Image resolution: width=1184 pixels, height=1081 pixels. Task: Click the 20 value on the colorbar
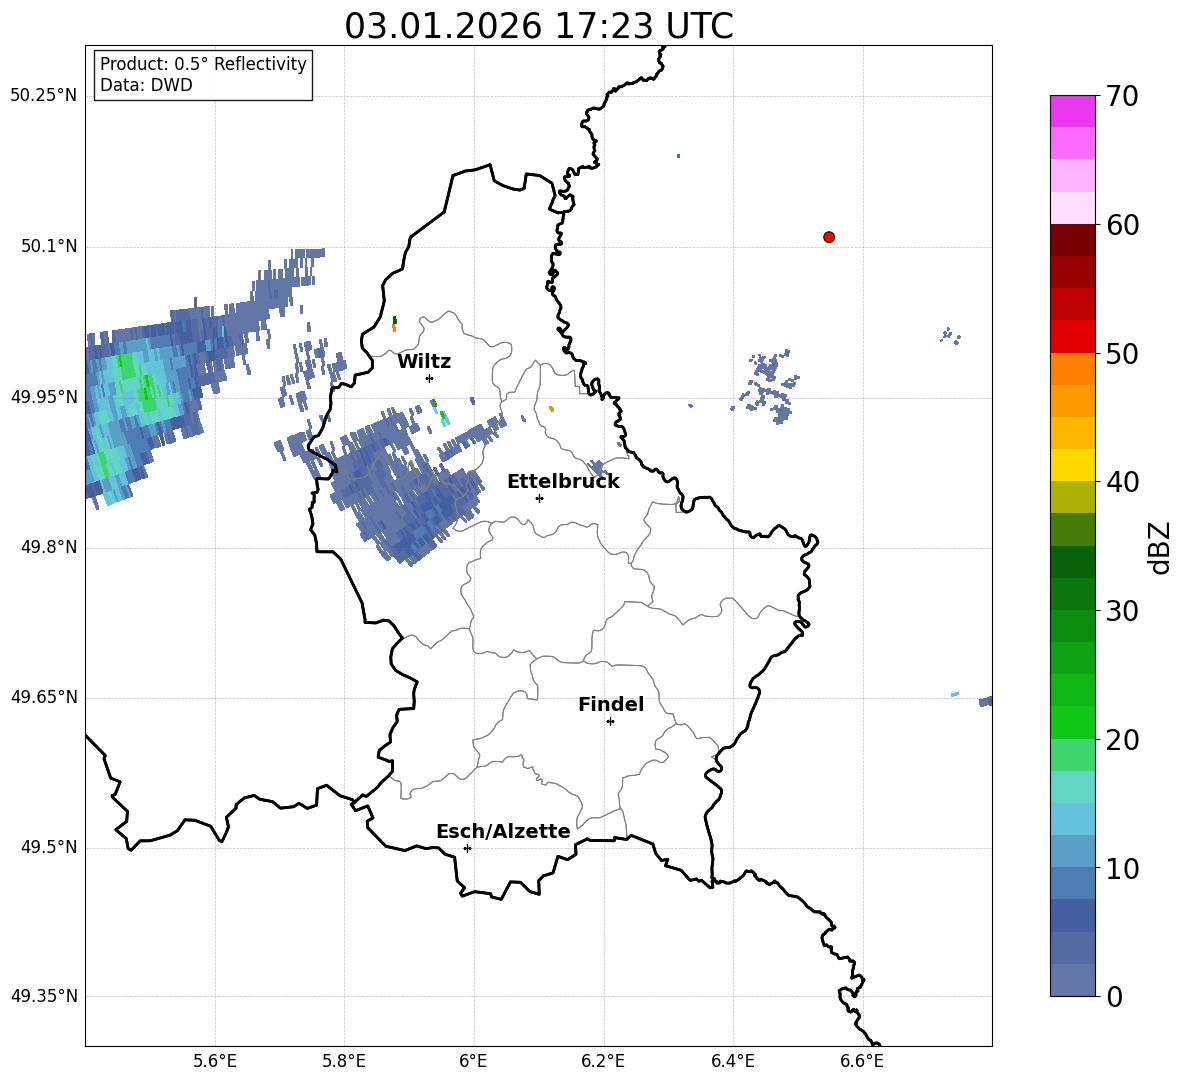pos(1121,739)
